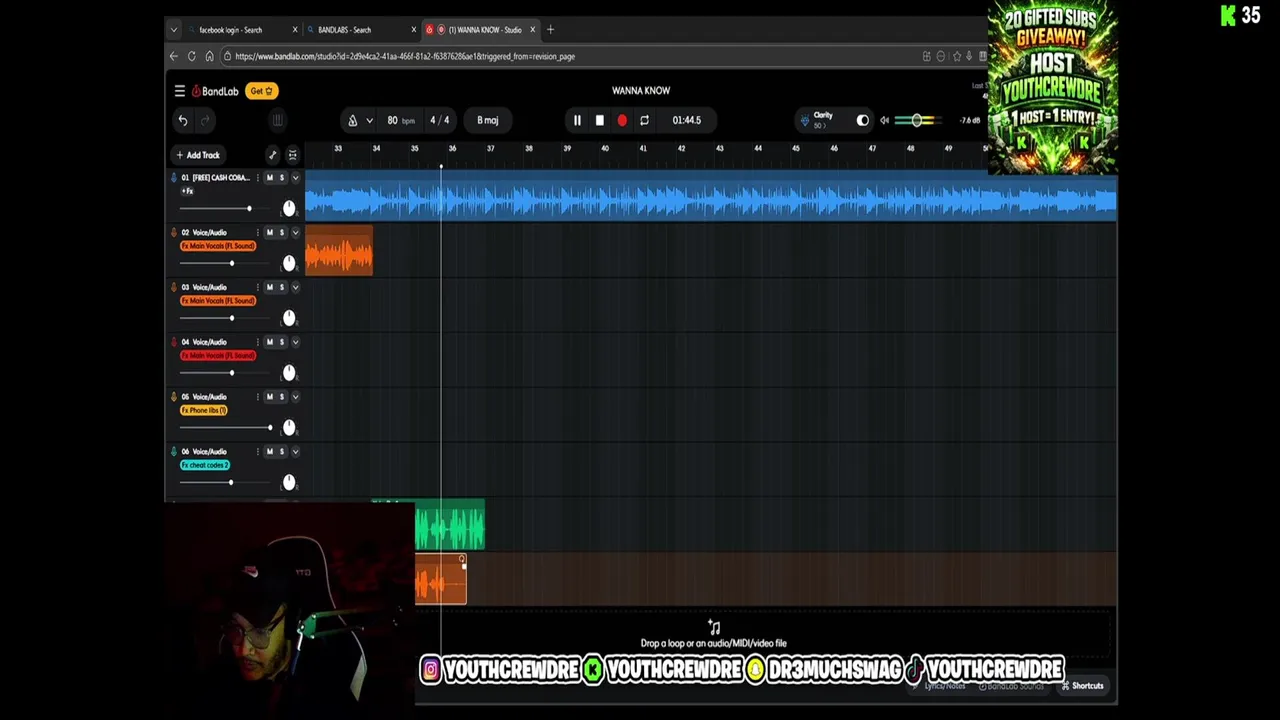The image size is (1280, 720).
Task: Click track 01 pan knob
Action: [x=289, y=208]
